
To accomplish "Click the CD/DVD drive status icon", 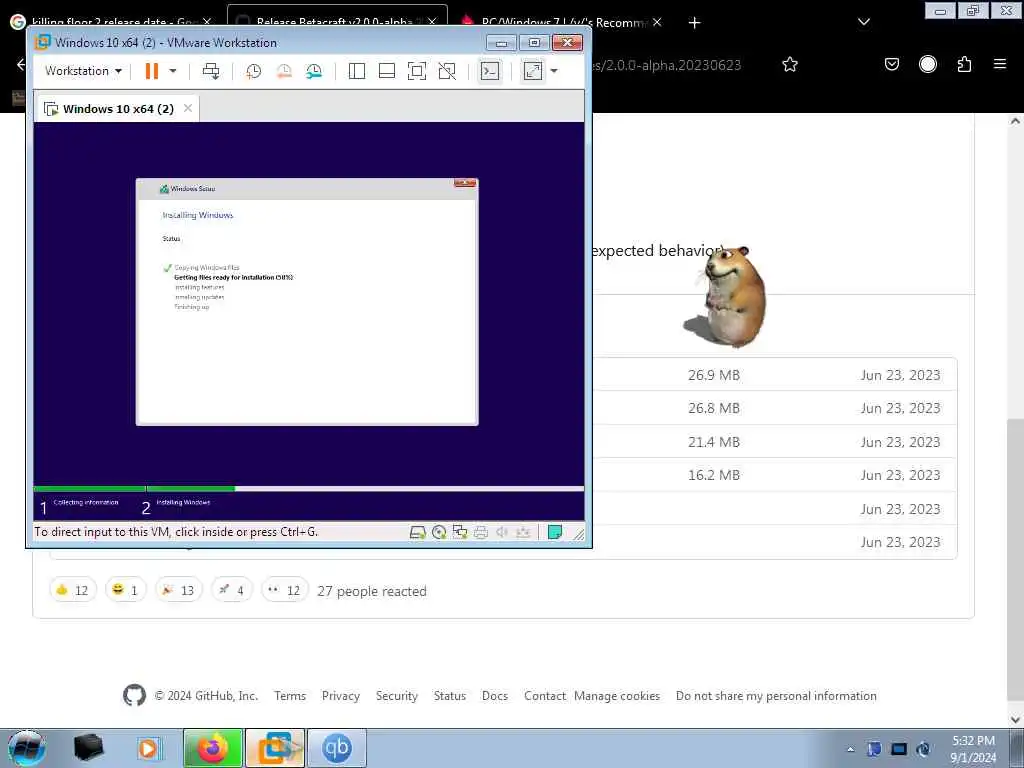I will [439, 532].
